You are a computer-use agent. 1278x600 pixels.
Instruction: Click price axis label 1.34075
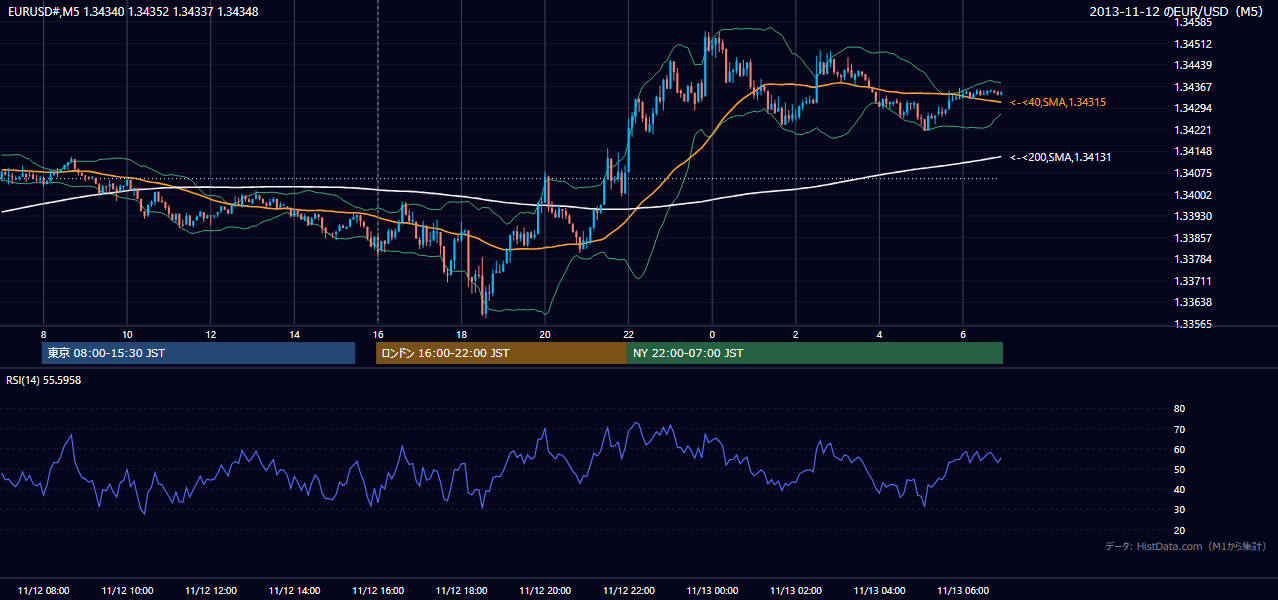coord(1193,173)
